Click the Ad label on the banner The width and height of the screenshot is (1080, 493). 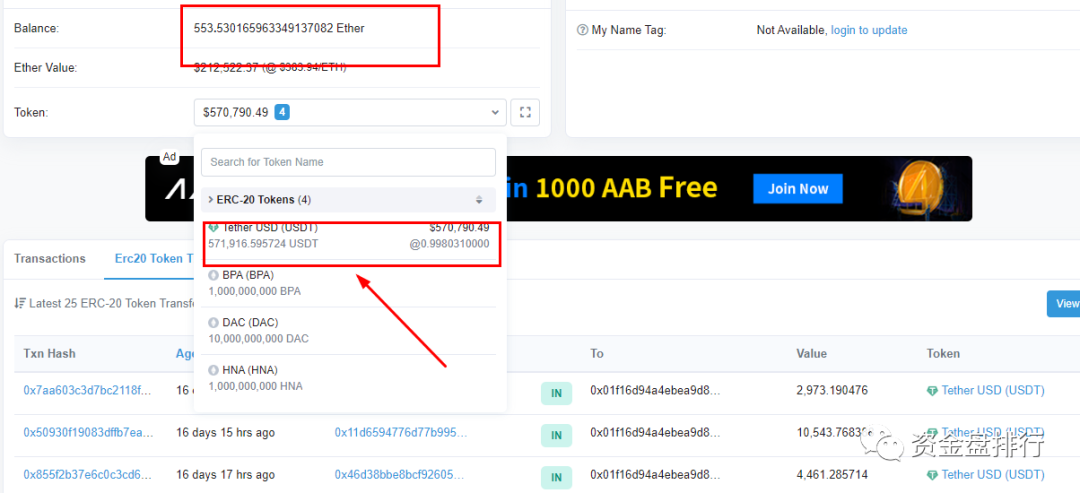click(169, 157)
